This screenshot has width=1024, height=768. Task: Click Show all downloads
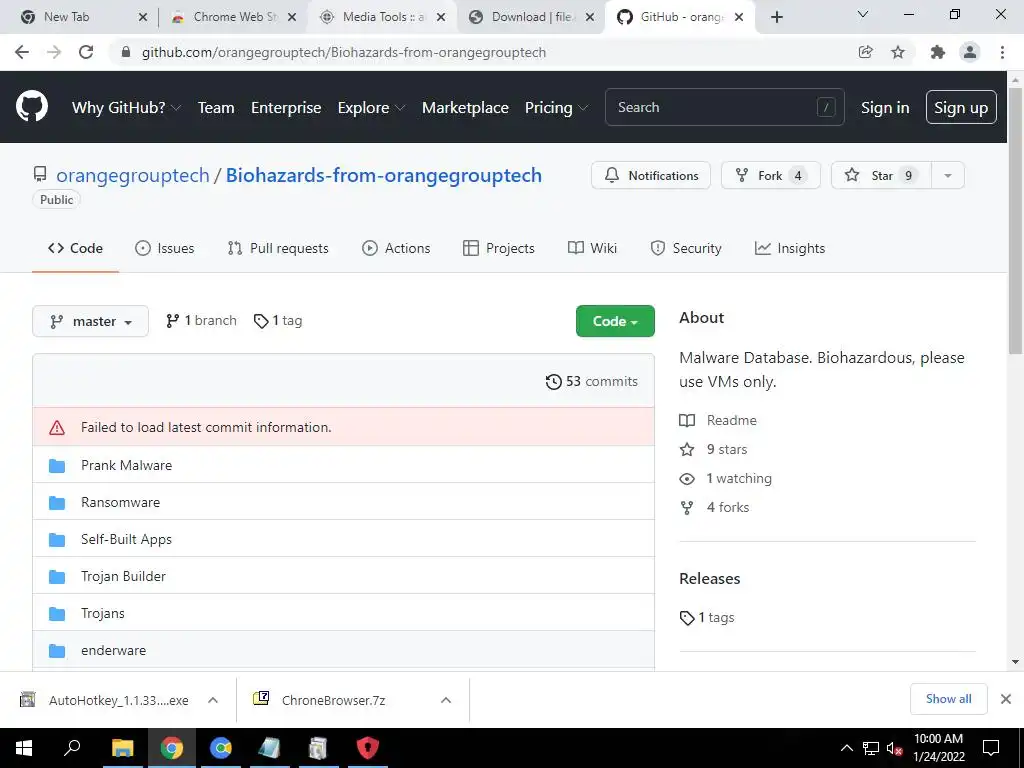click(948, 699)
